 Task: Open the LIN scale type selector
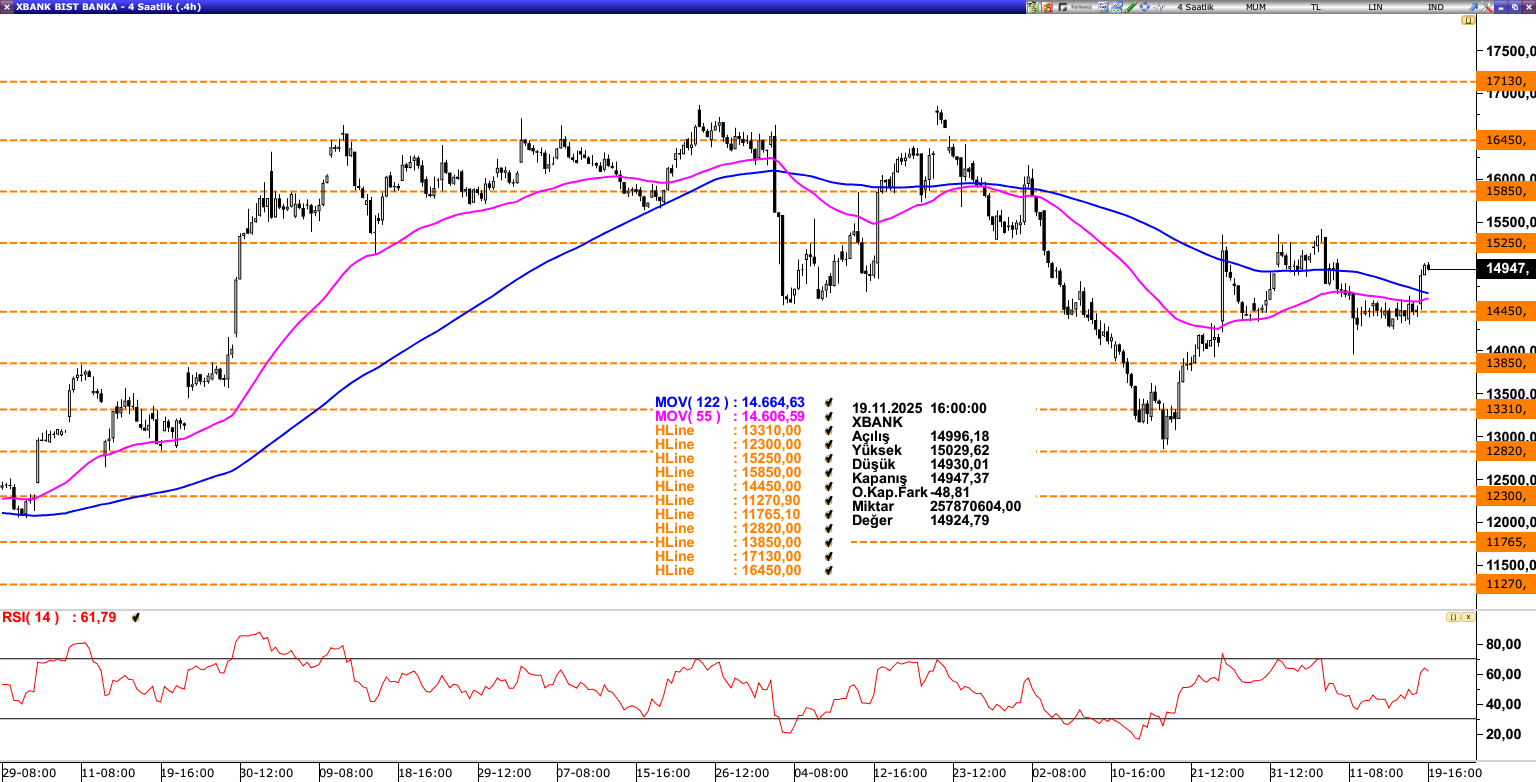click(x=1376, y=7)
